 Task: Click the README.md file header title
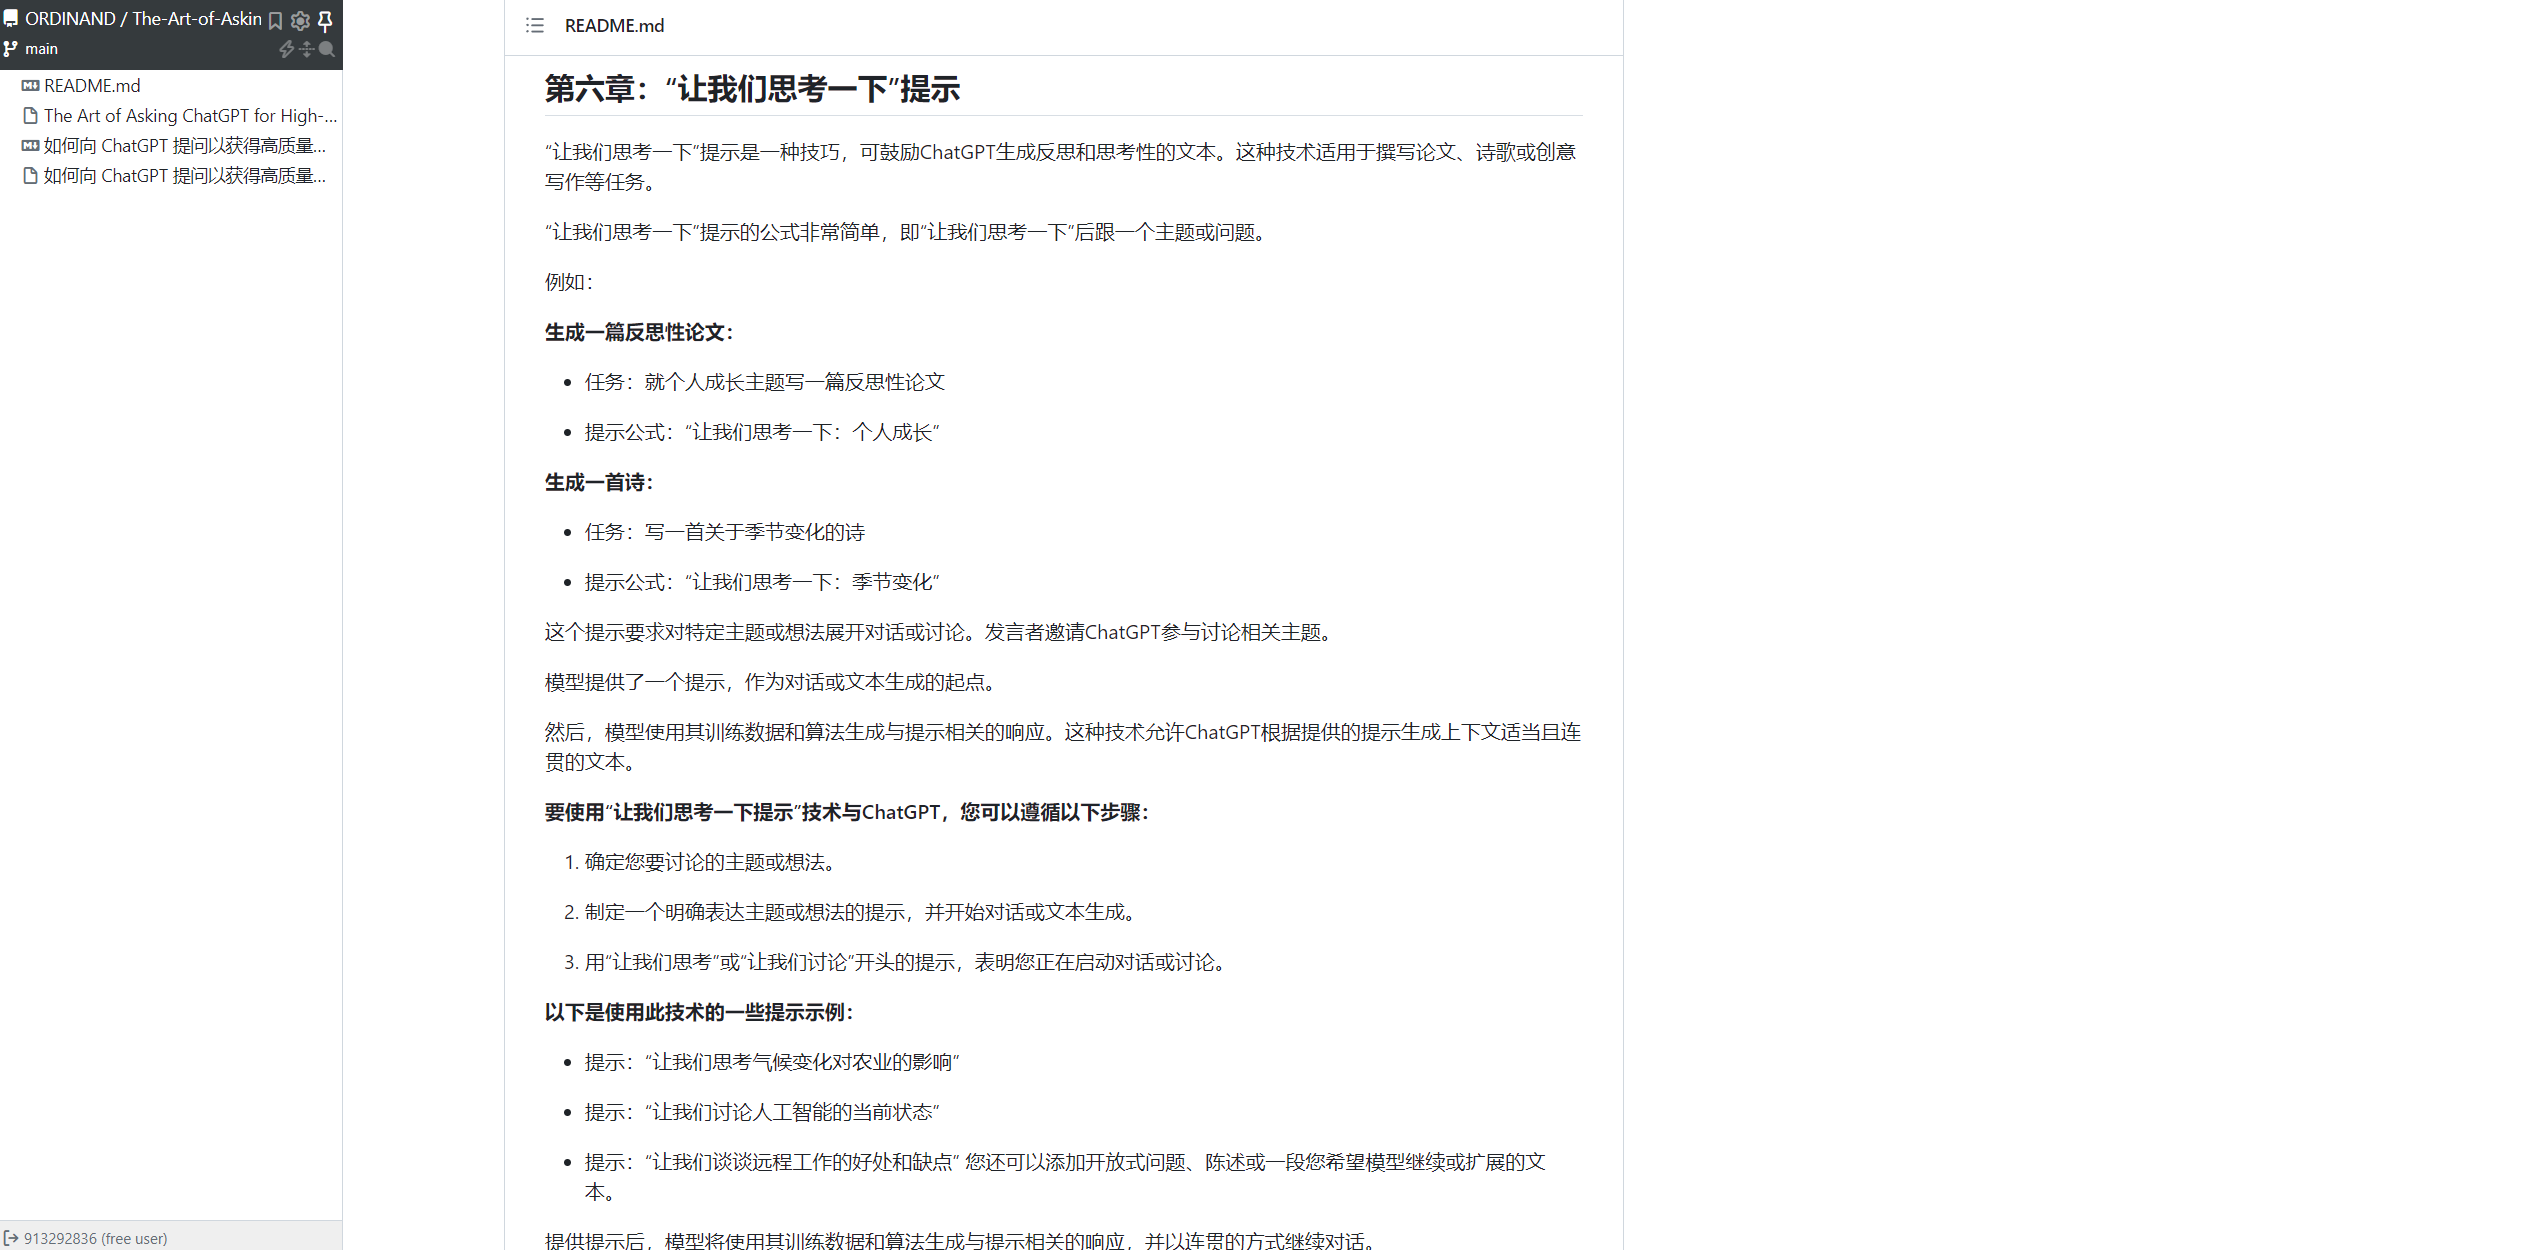pos(614,26)
